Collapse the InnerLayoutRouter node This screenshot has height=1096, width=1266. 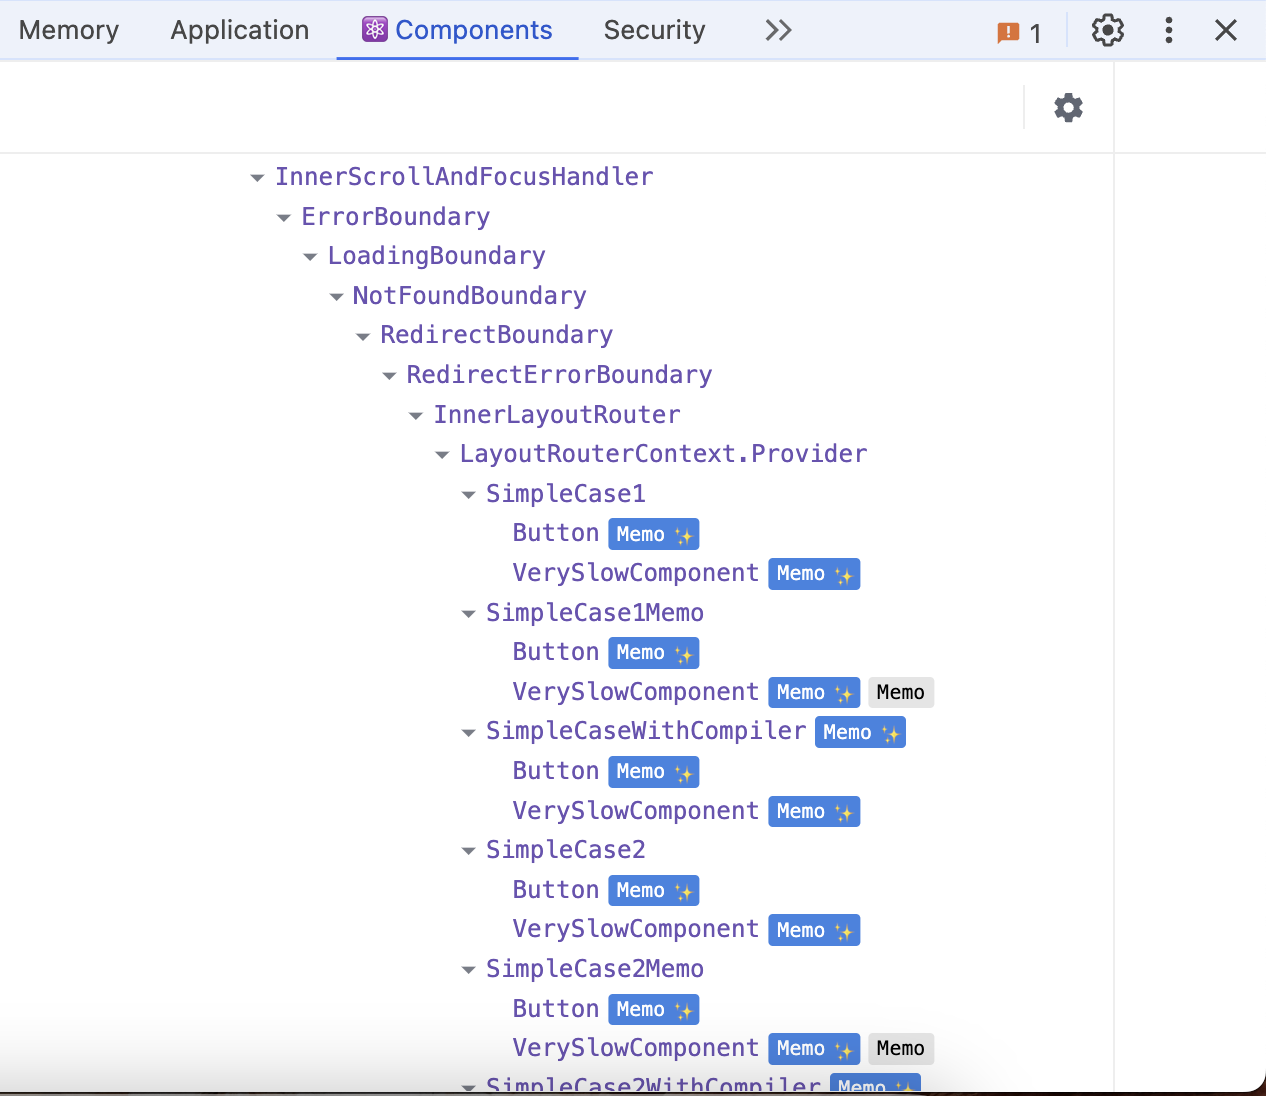point(416,415)
